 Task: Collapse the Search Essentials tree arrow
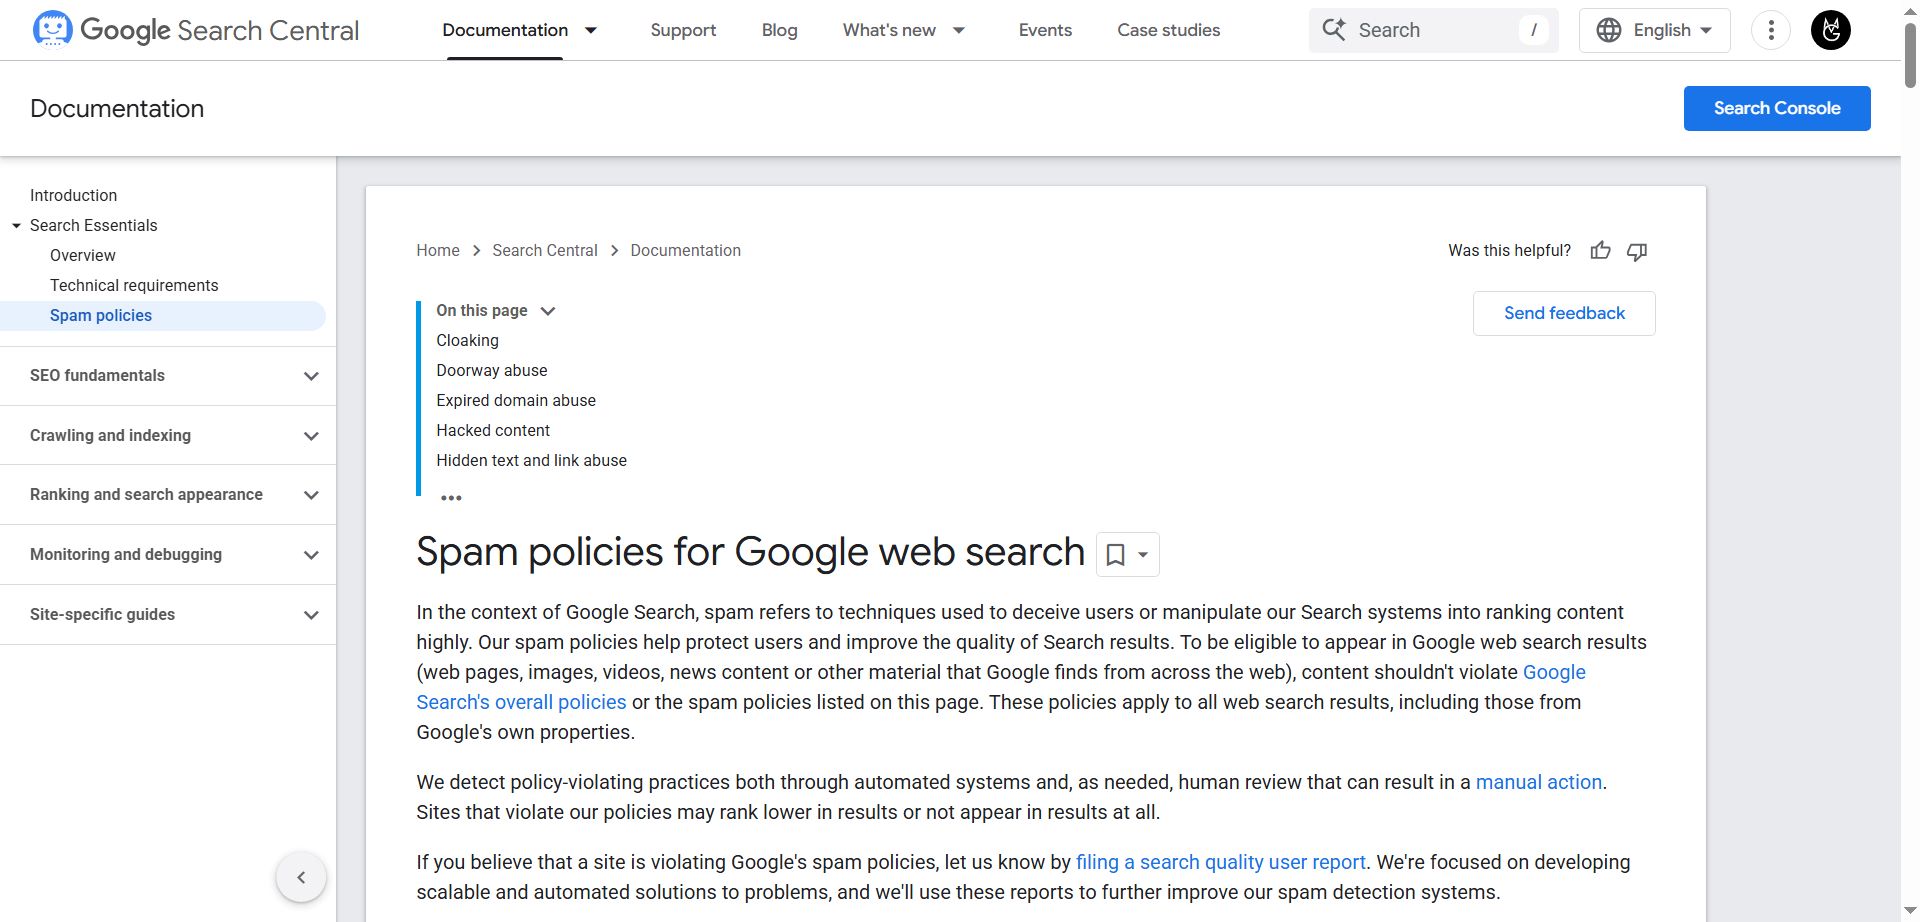16,226
